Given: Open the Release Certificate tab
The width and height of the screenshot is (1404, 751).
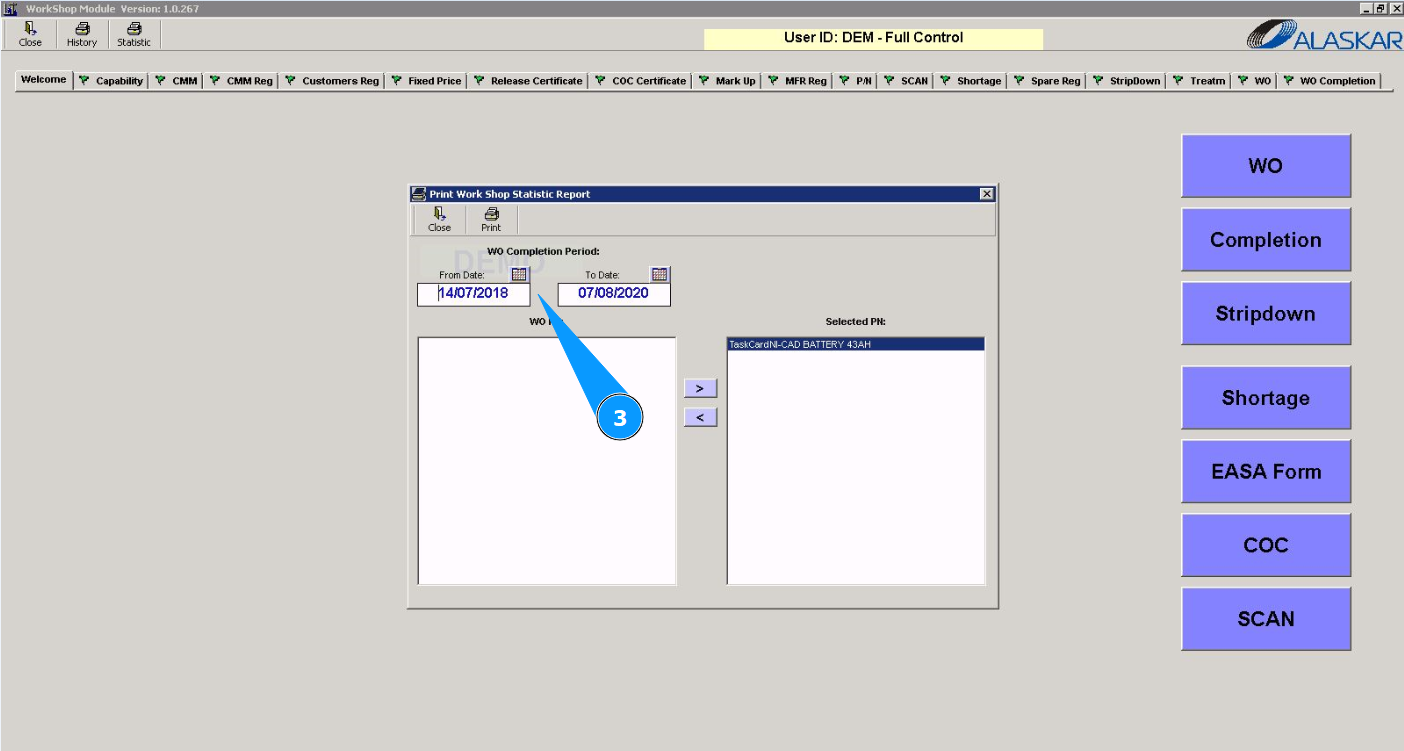Looking at the screenshot, I should click(x=528, y=81).
